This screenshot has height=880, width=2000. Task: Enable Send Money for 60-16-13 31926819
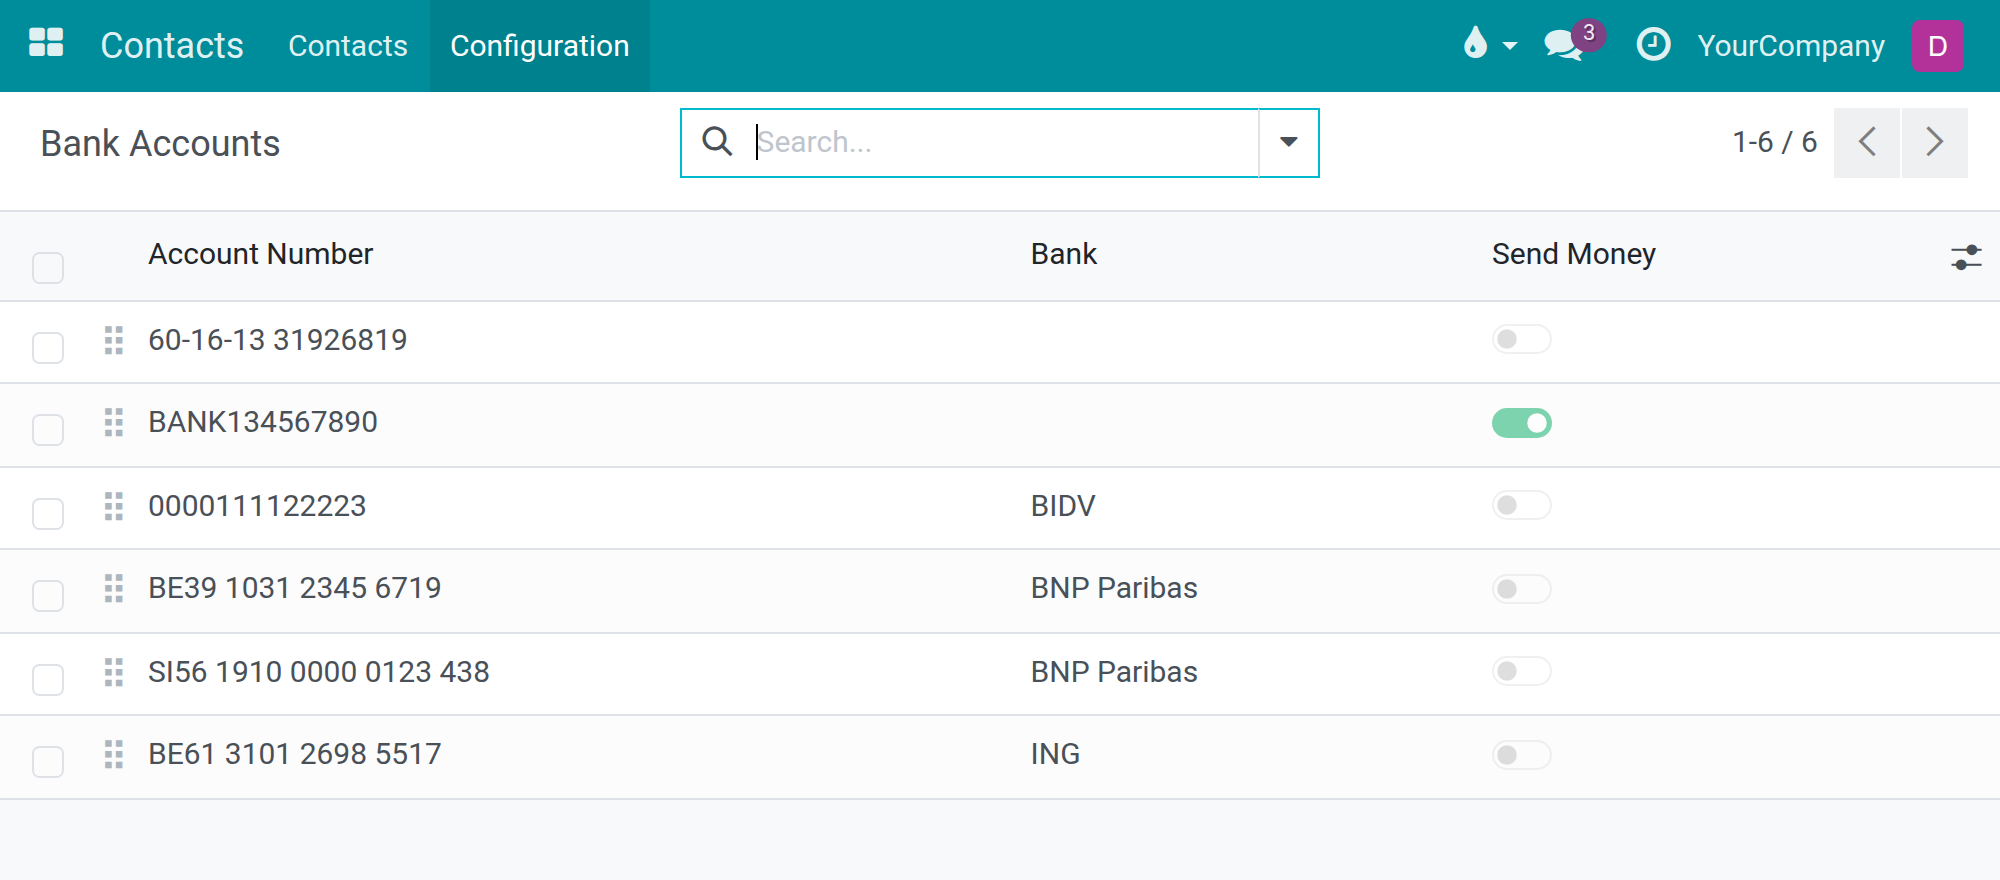click(x=1522, y=339)
